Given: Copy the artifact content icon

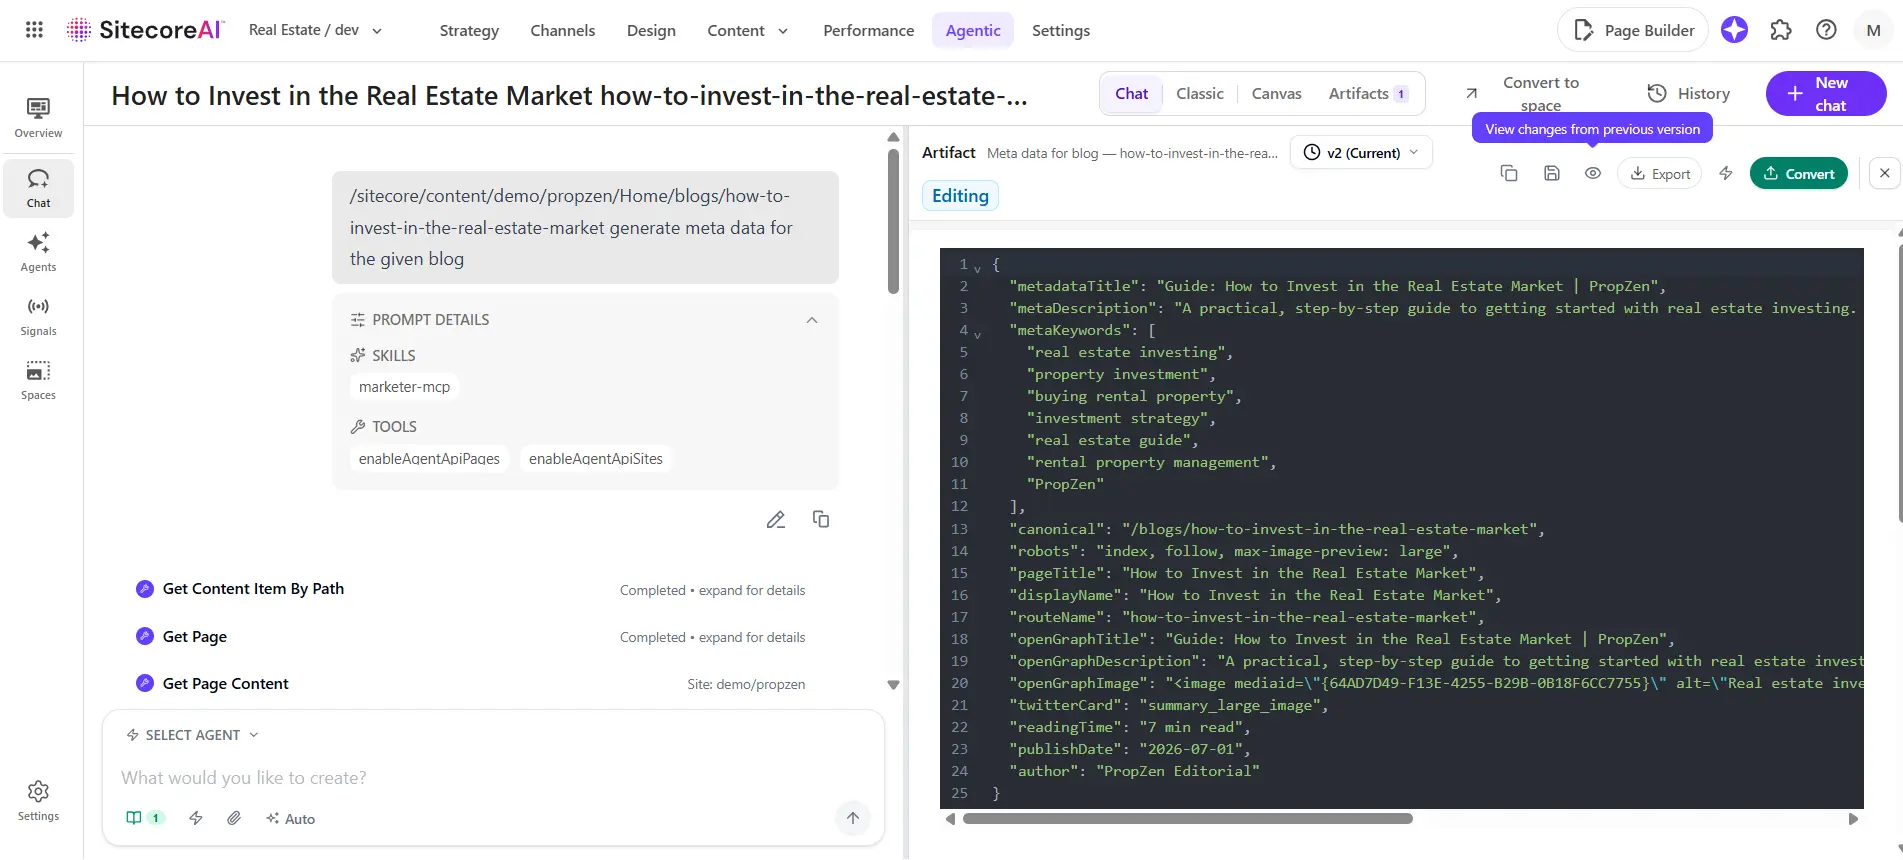Looking at the screenshot, I should tap(1509, 173).
